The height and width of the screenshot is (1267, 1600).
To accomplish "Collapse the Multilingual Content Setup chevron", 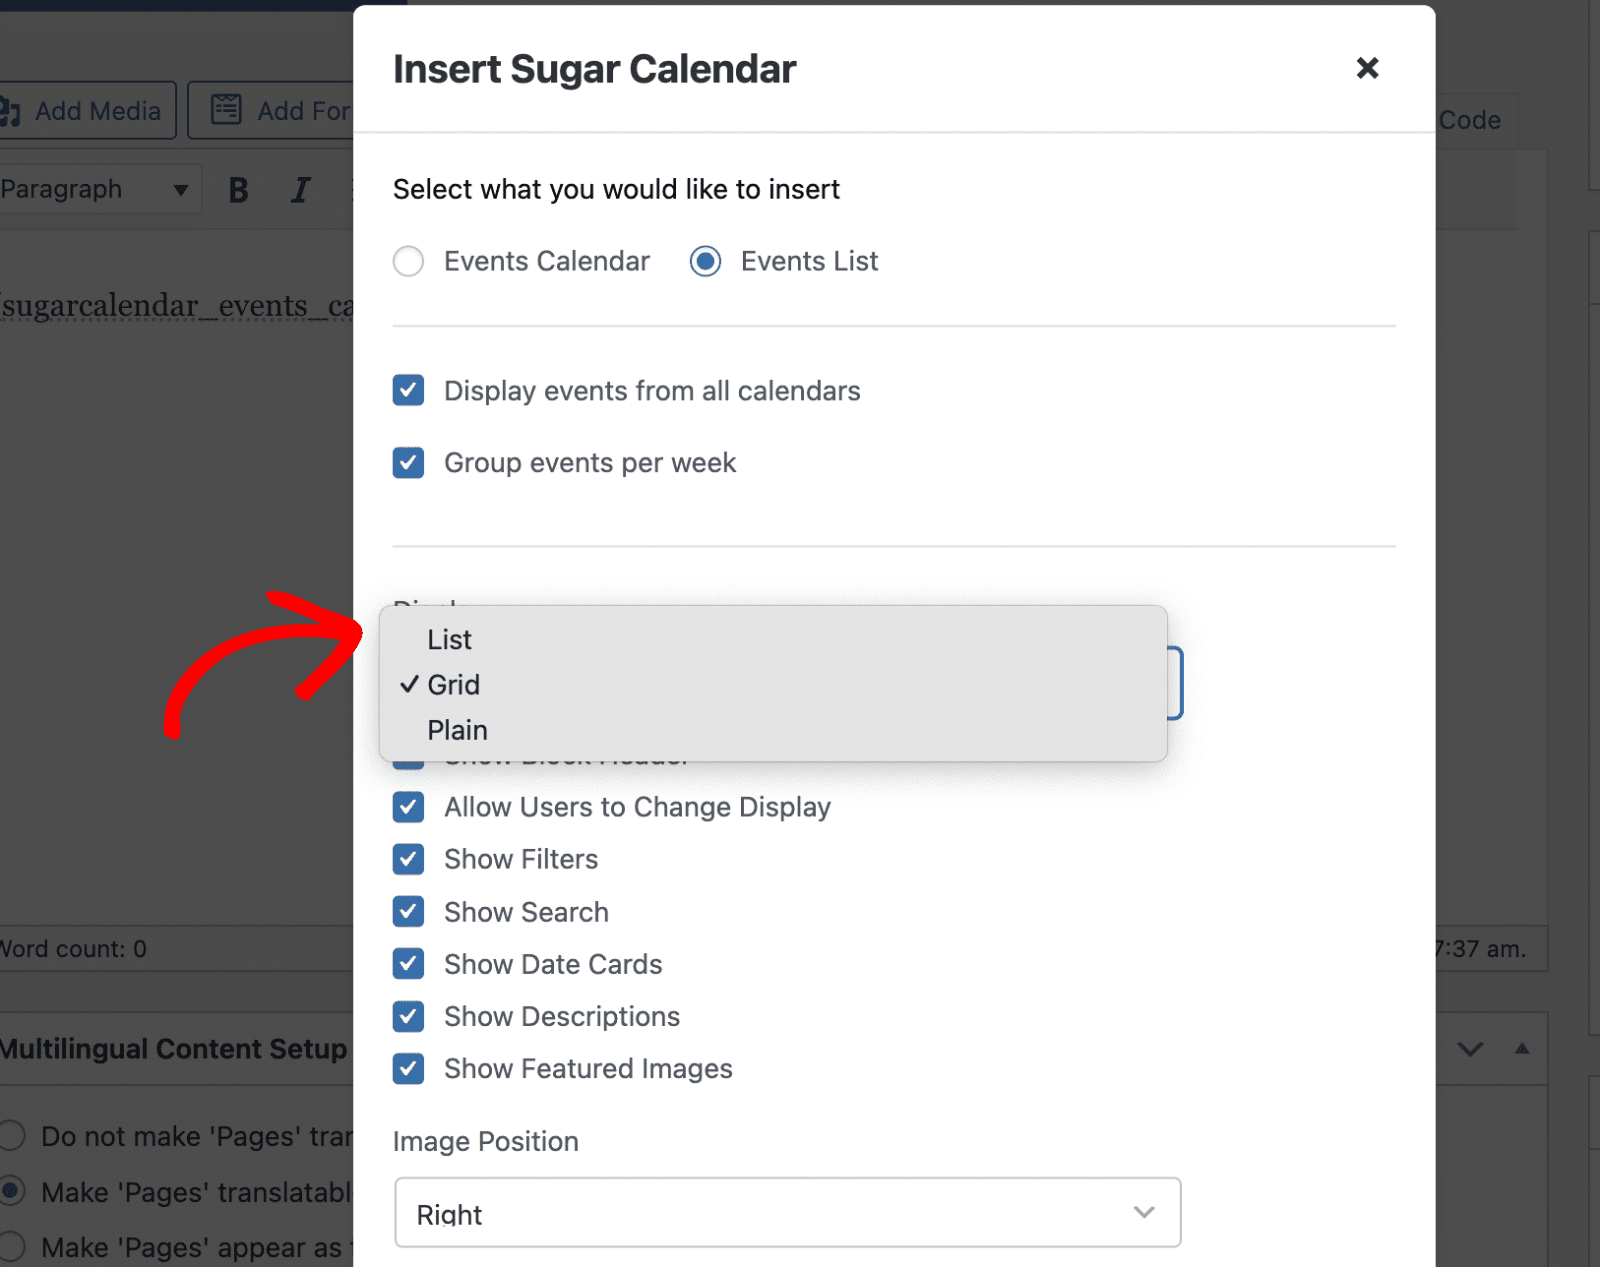I will tap(1470, 1049).
